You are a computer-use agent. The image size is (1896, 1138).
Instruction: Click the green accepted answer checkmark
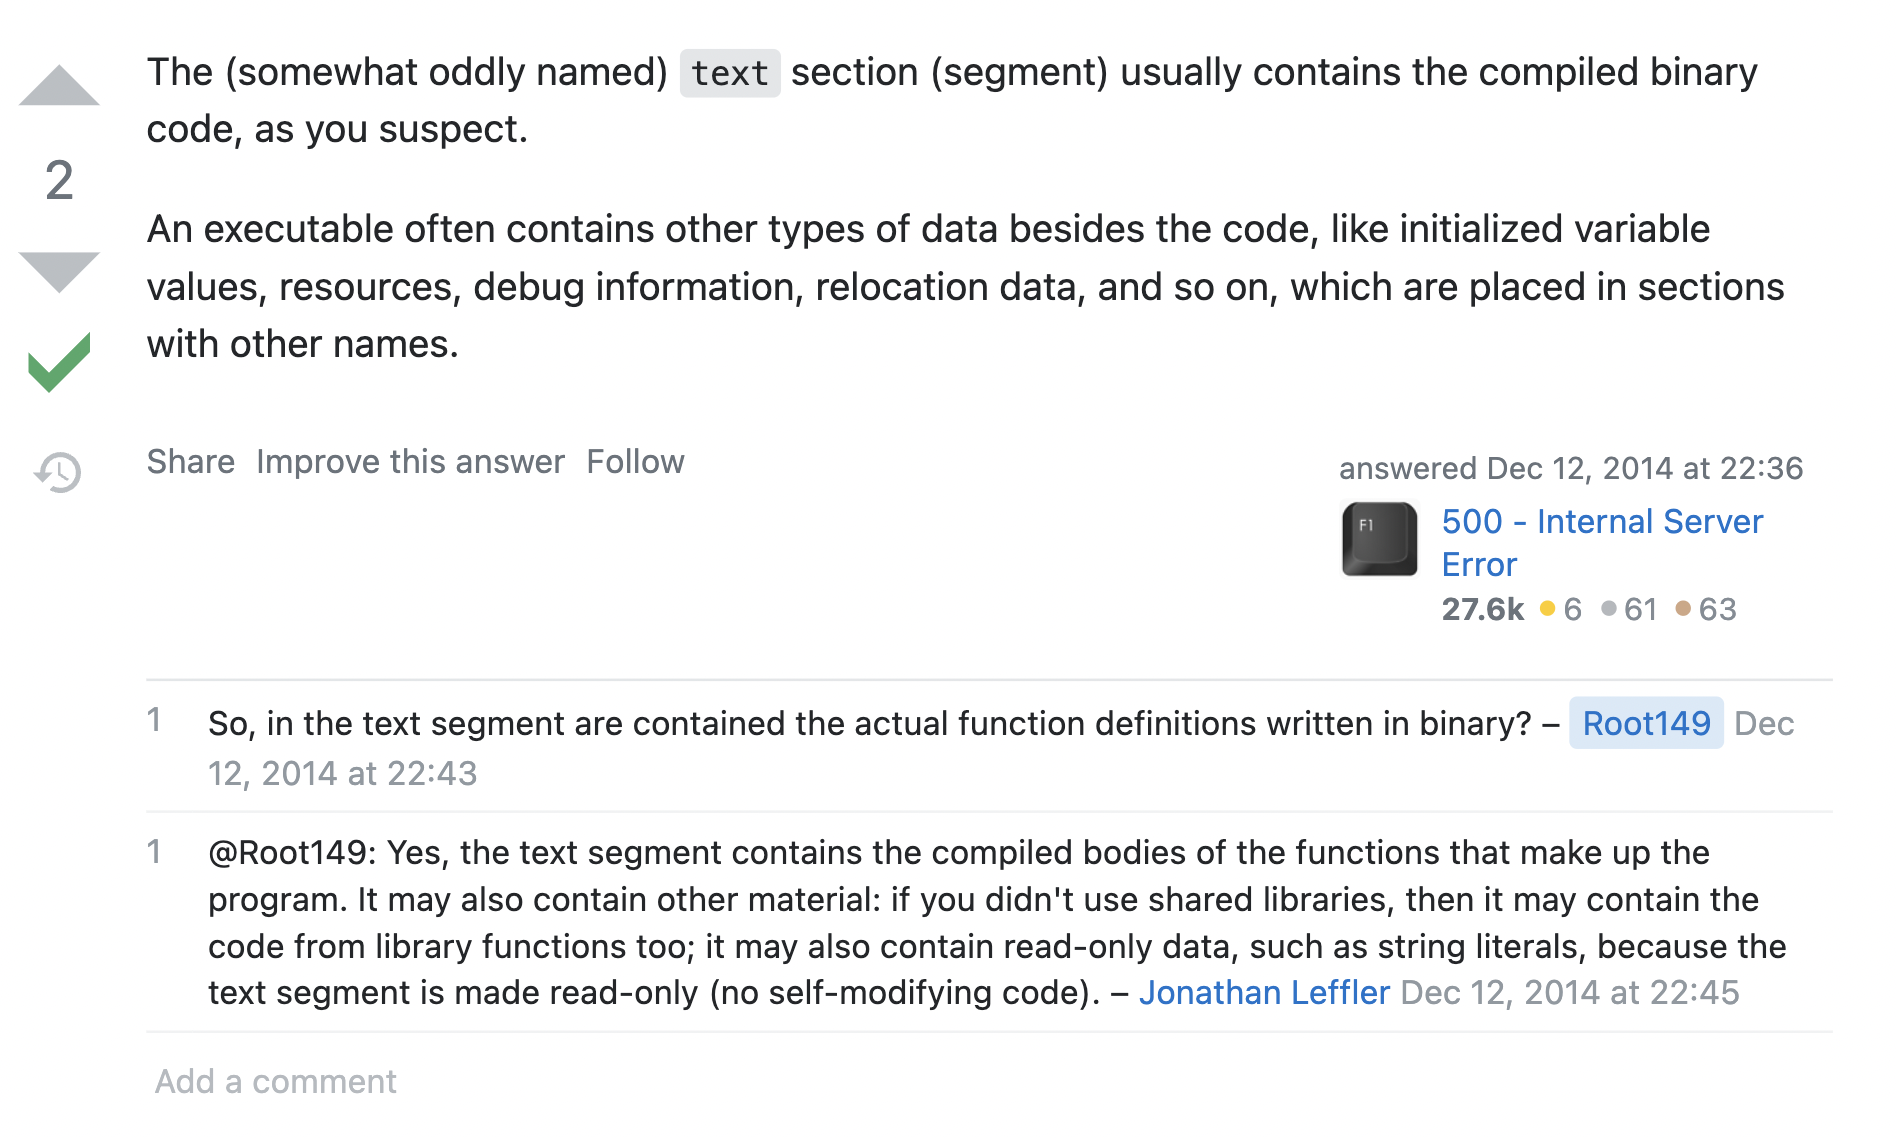[x=59, y=362]
